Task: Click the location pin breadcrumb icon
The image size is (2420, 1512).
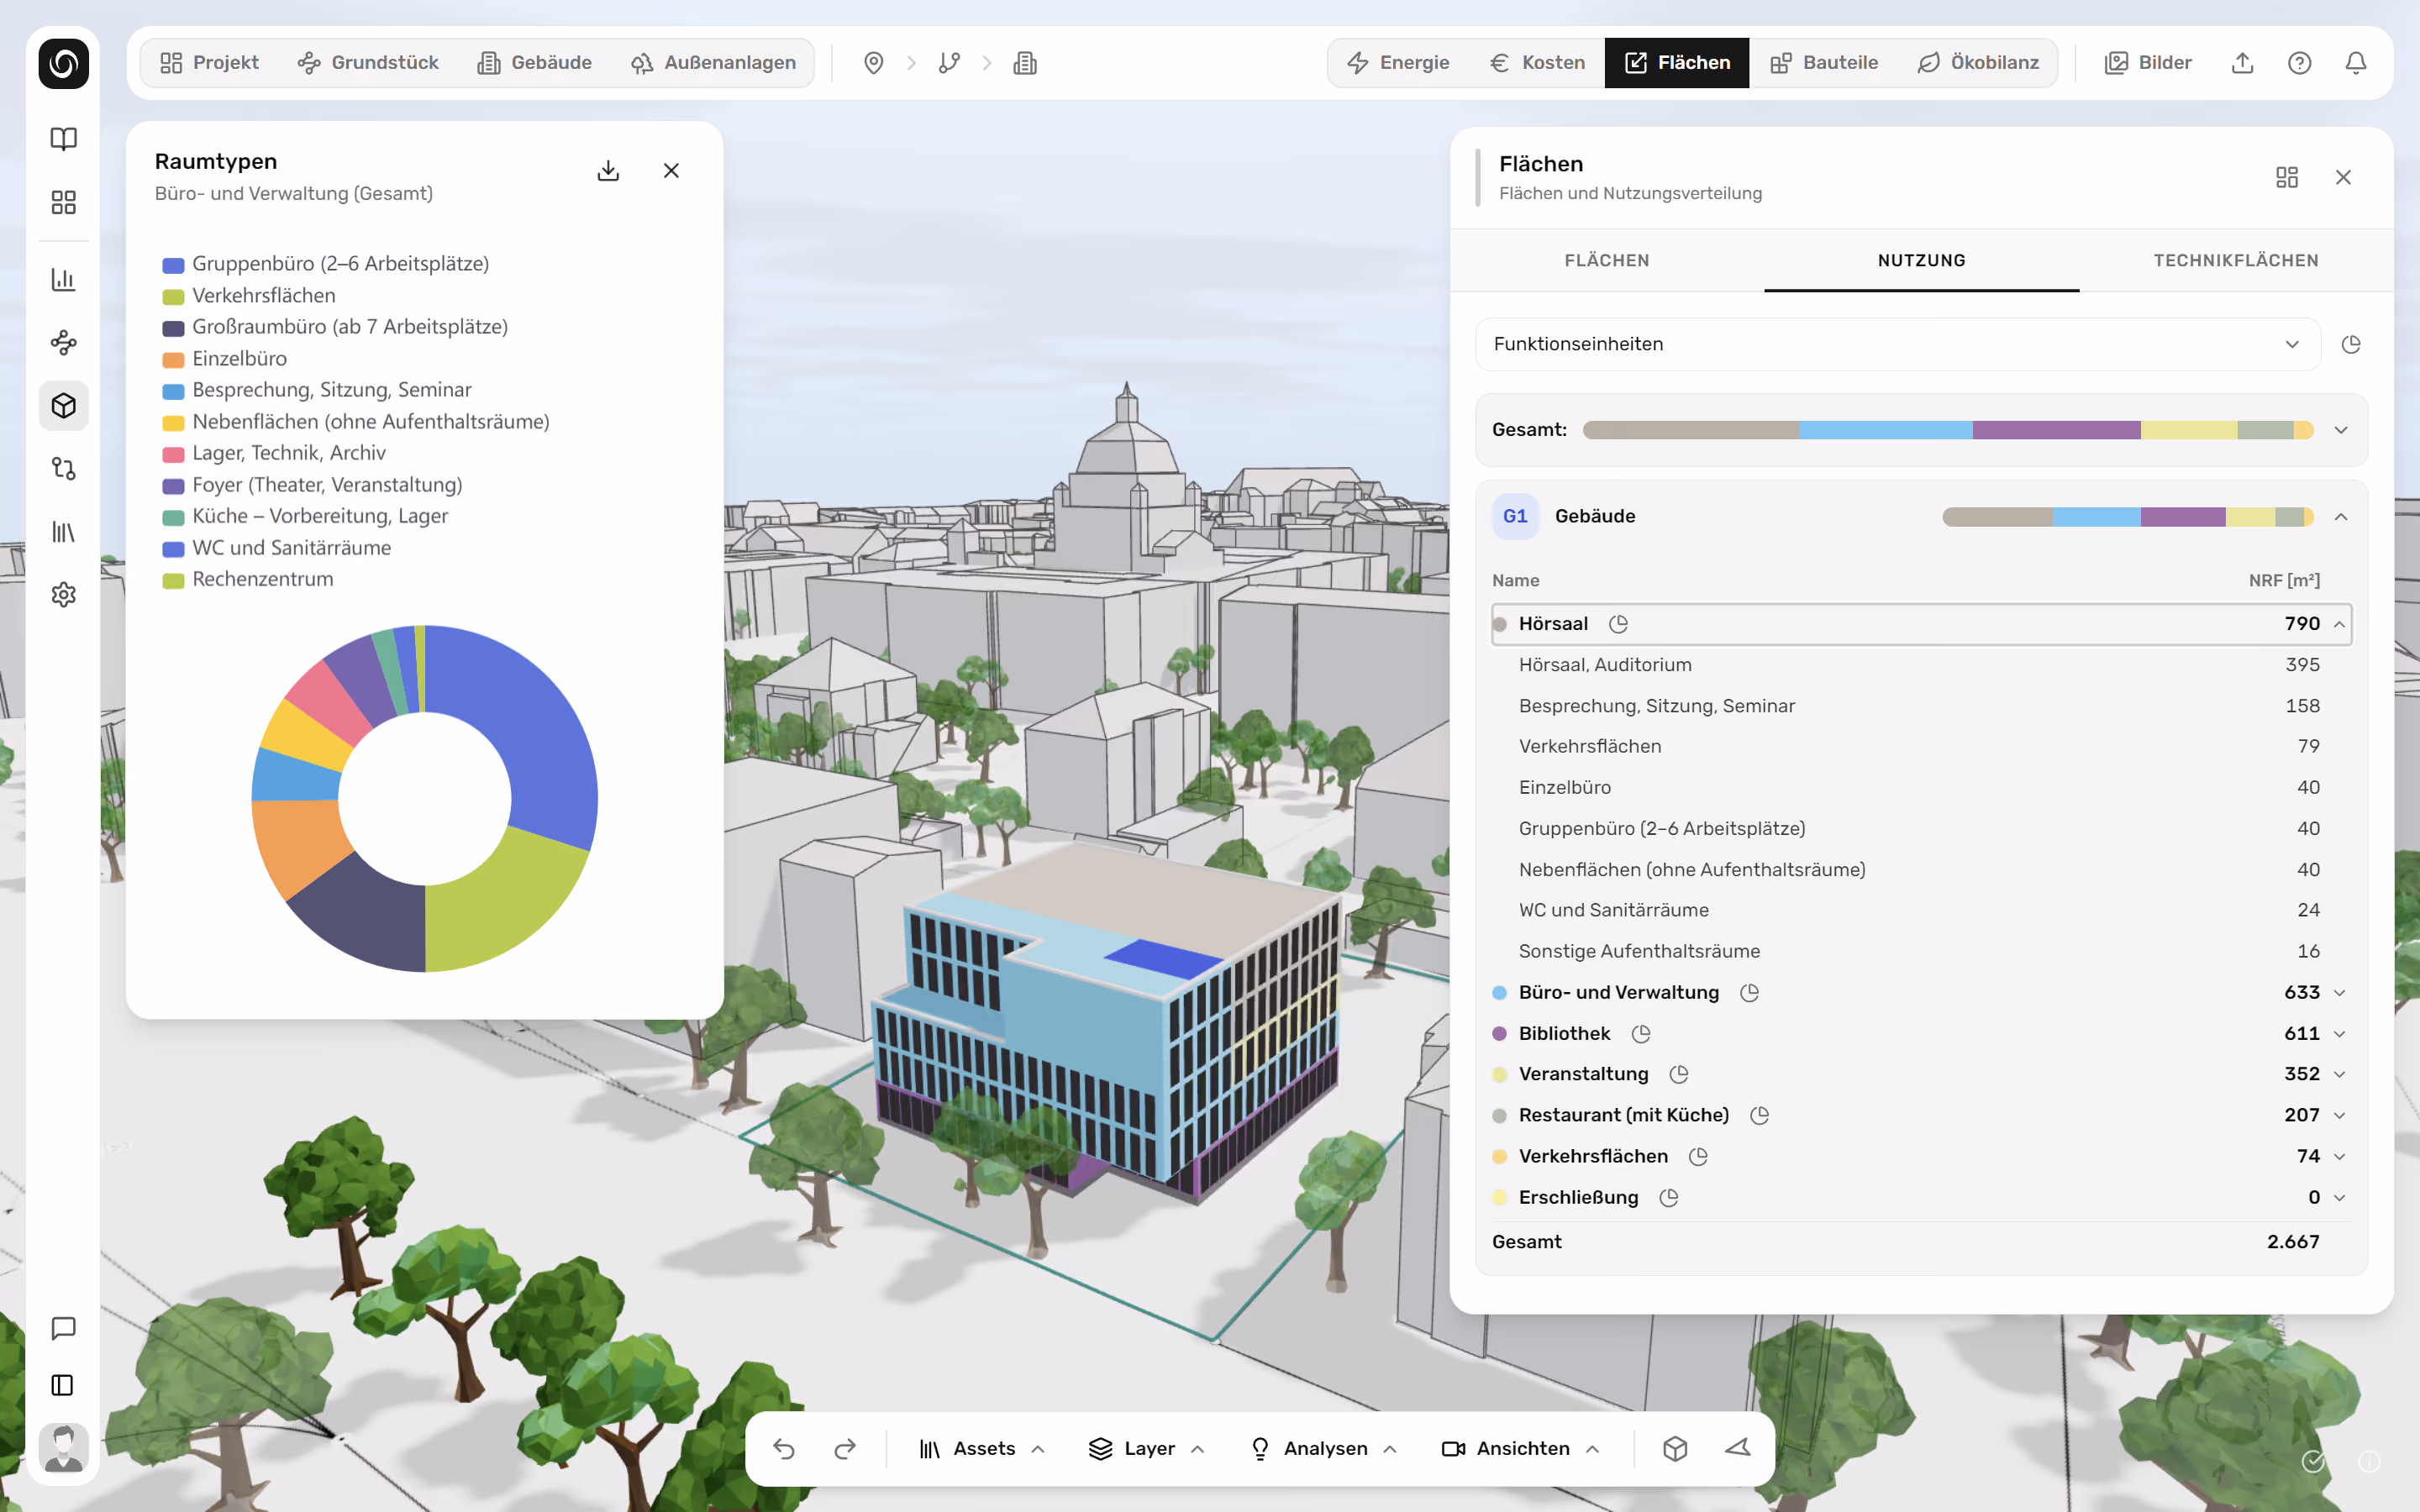Action: [x=874, y=63]
